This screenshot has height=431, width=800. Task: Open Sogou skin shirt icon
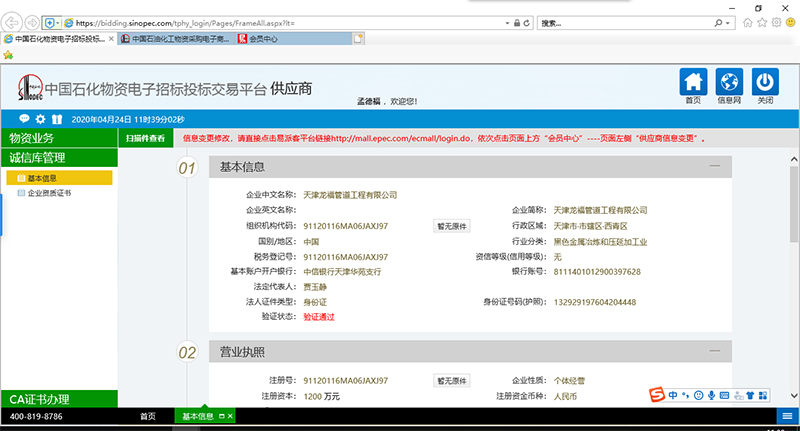pos(750,395)
